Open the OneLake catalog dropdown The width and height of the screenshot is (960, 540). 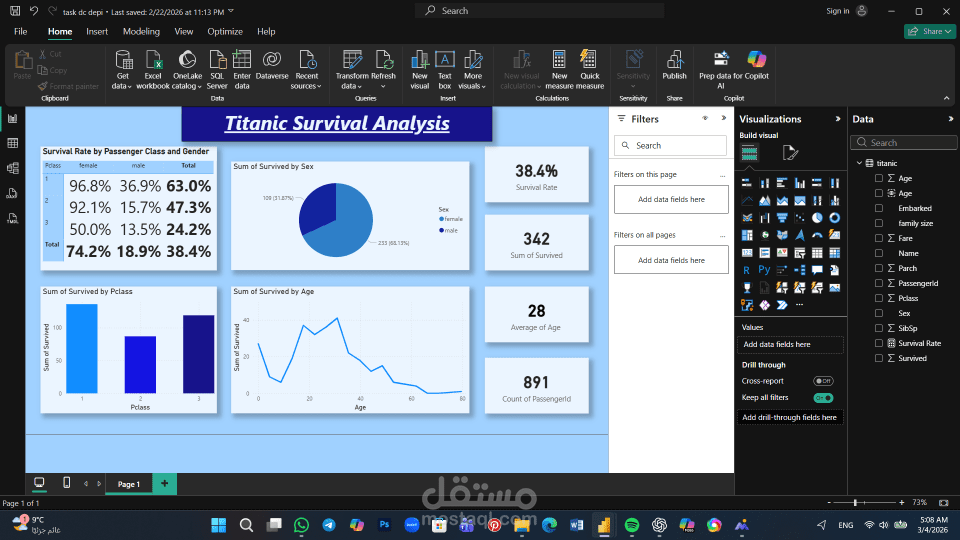pyautogui.click(x=187, y=86)
